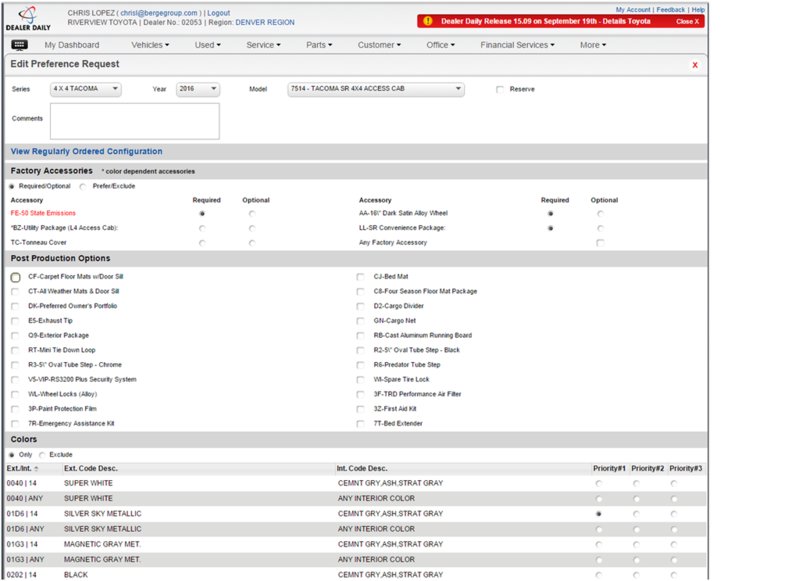Open the My Account link
799x581 pixels.
(x=632, y=10)
